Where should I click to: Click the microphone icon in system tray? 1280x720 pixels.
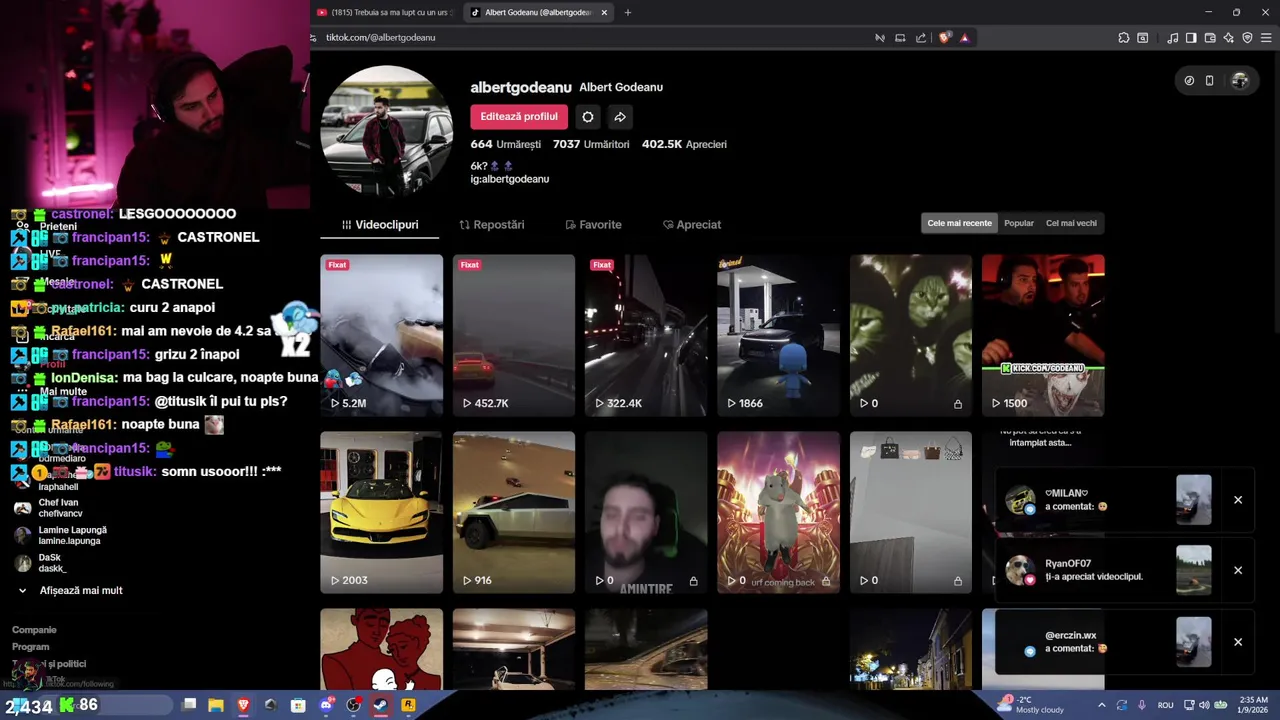tap(1142, 705)
